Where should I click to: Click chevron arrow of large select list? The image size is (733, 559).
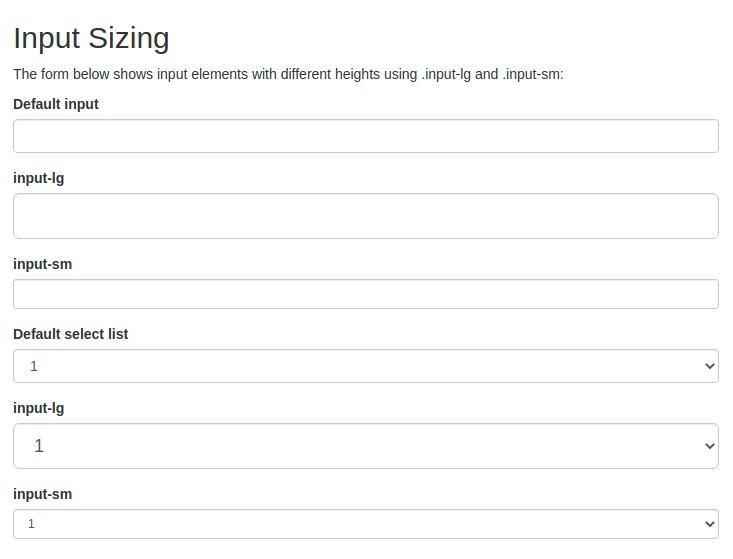click(710, 446)
